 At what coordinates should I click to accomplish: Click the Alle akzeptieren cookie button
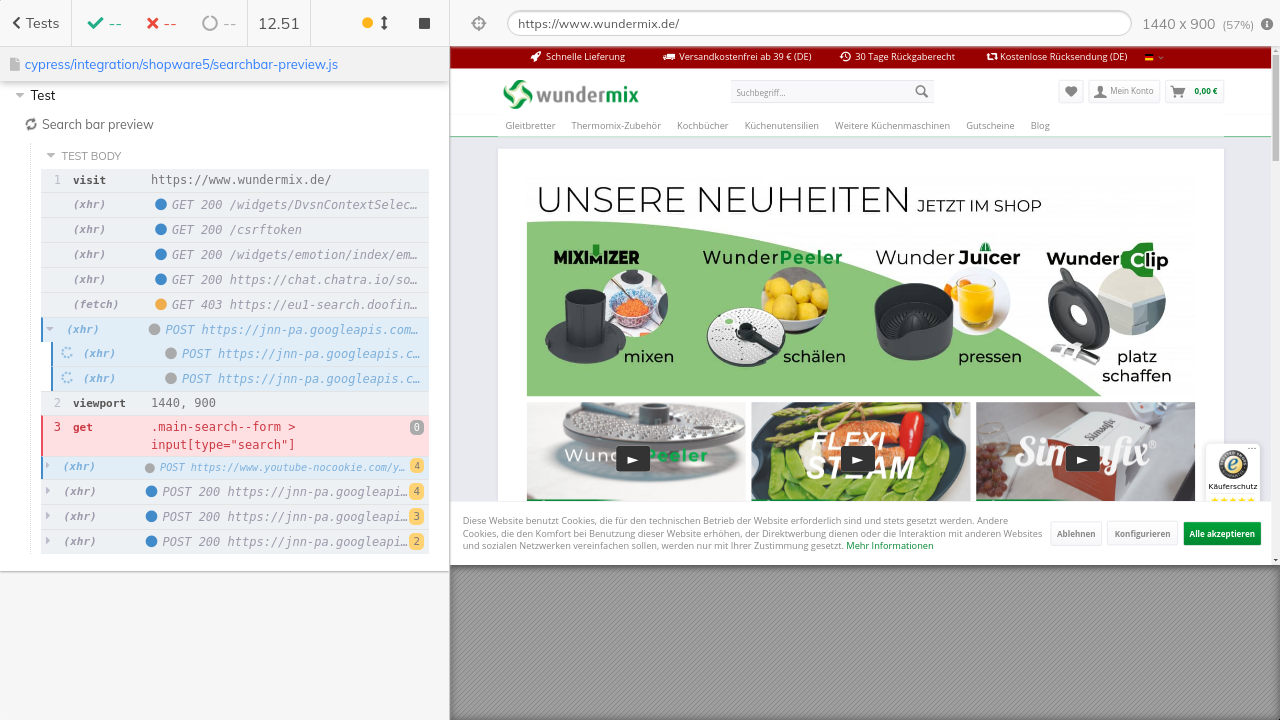point(1221,534)
